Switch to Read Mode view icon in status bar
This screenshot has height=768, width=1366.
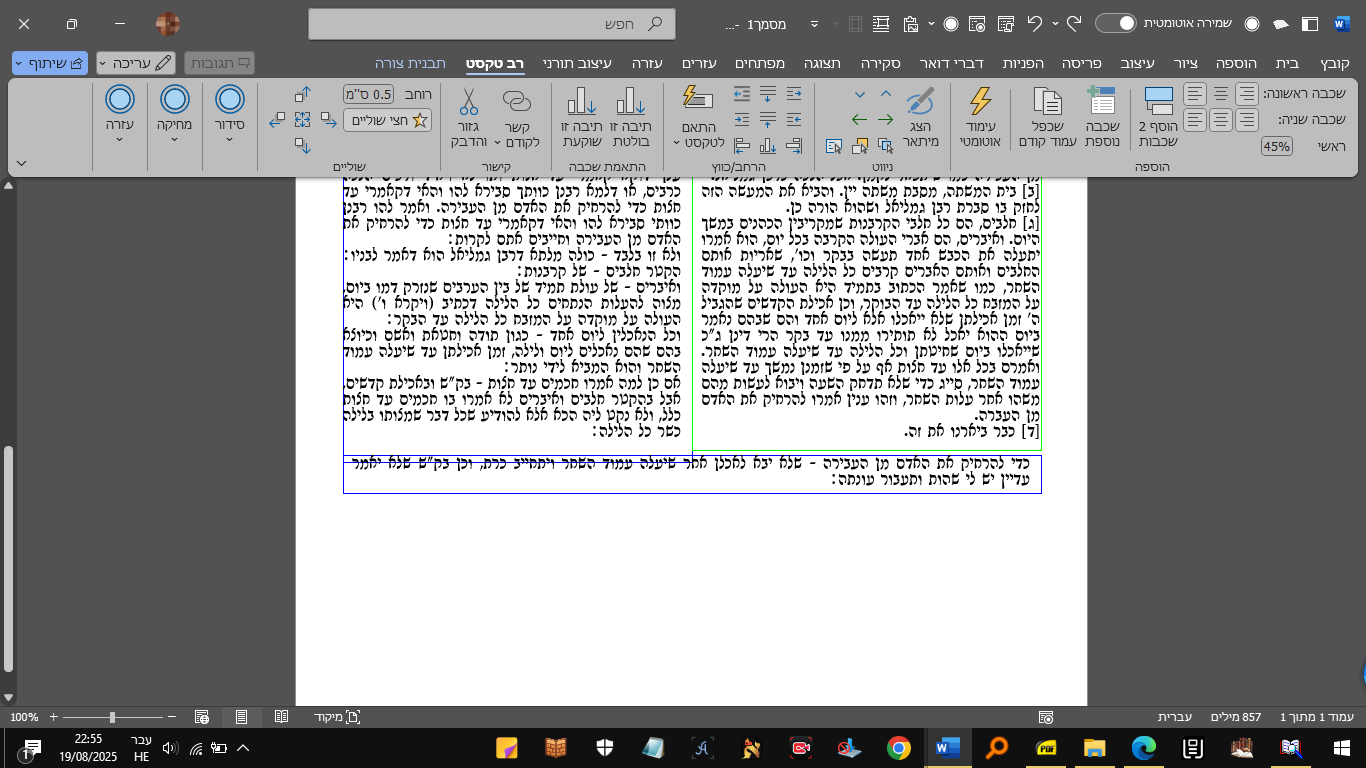tap(282, 717)
